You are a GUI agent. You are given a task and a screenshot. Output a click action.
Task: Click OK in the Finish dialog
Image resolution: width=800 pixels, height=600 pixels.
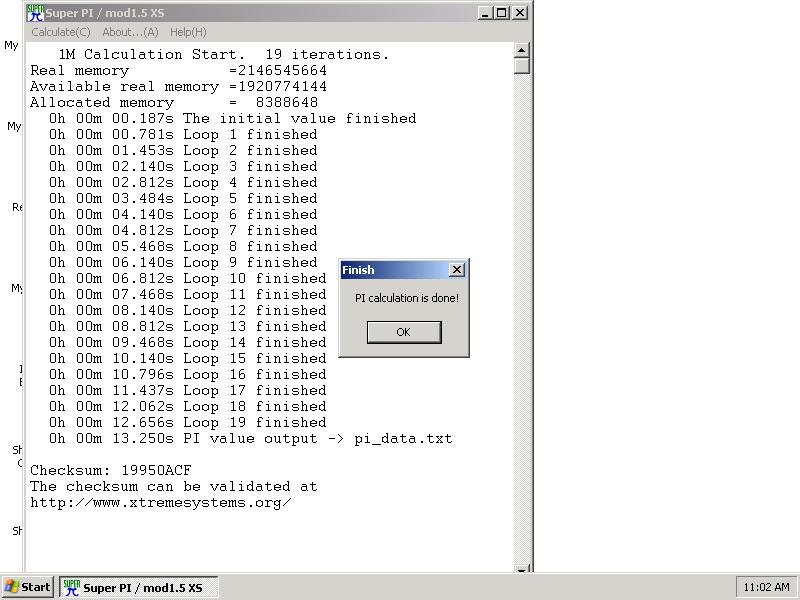coord(404,332)
